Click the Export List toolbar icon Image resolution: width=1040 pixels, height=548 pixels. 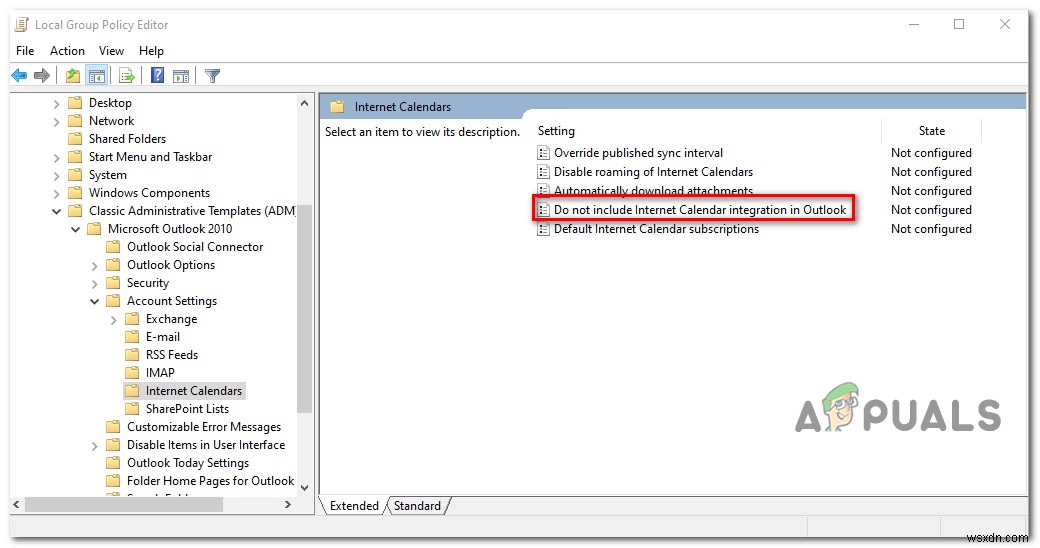(x=127, y=76)
